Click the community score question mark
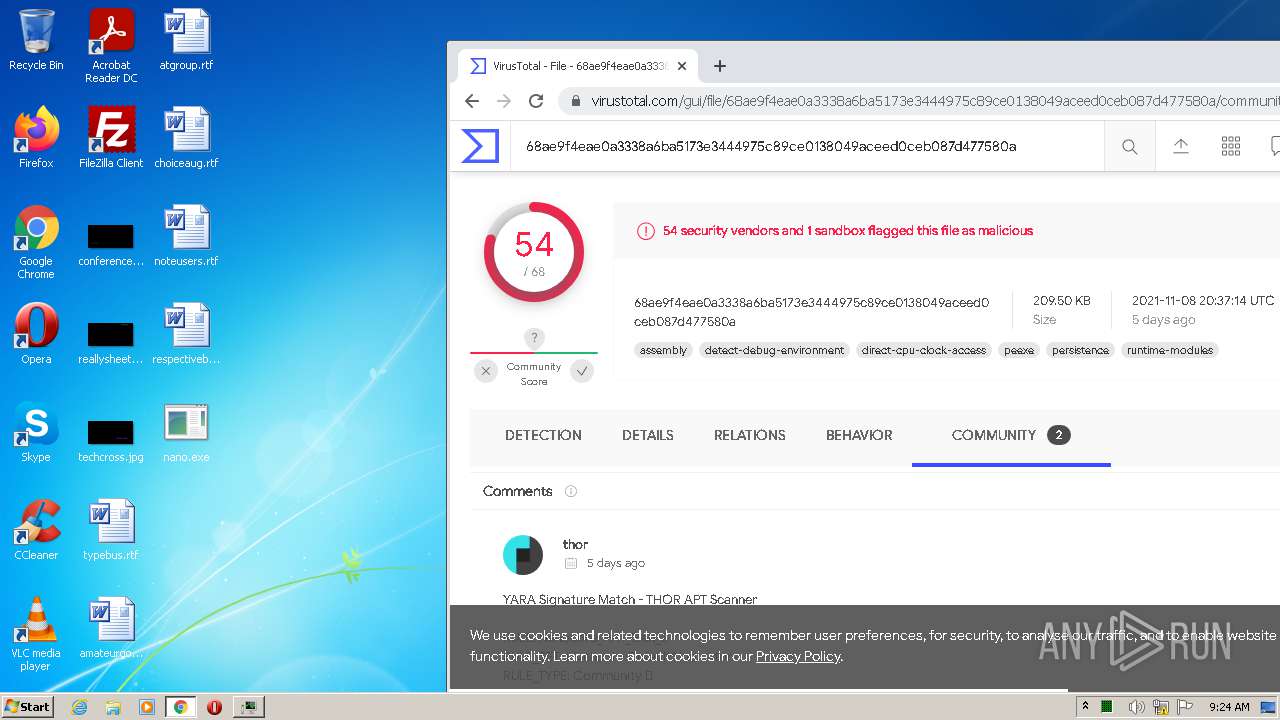The height and width of the screenshot is (720, 1280). [x=534, y=338]
